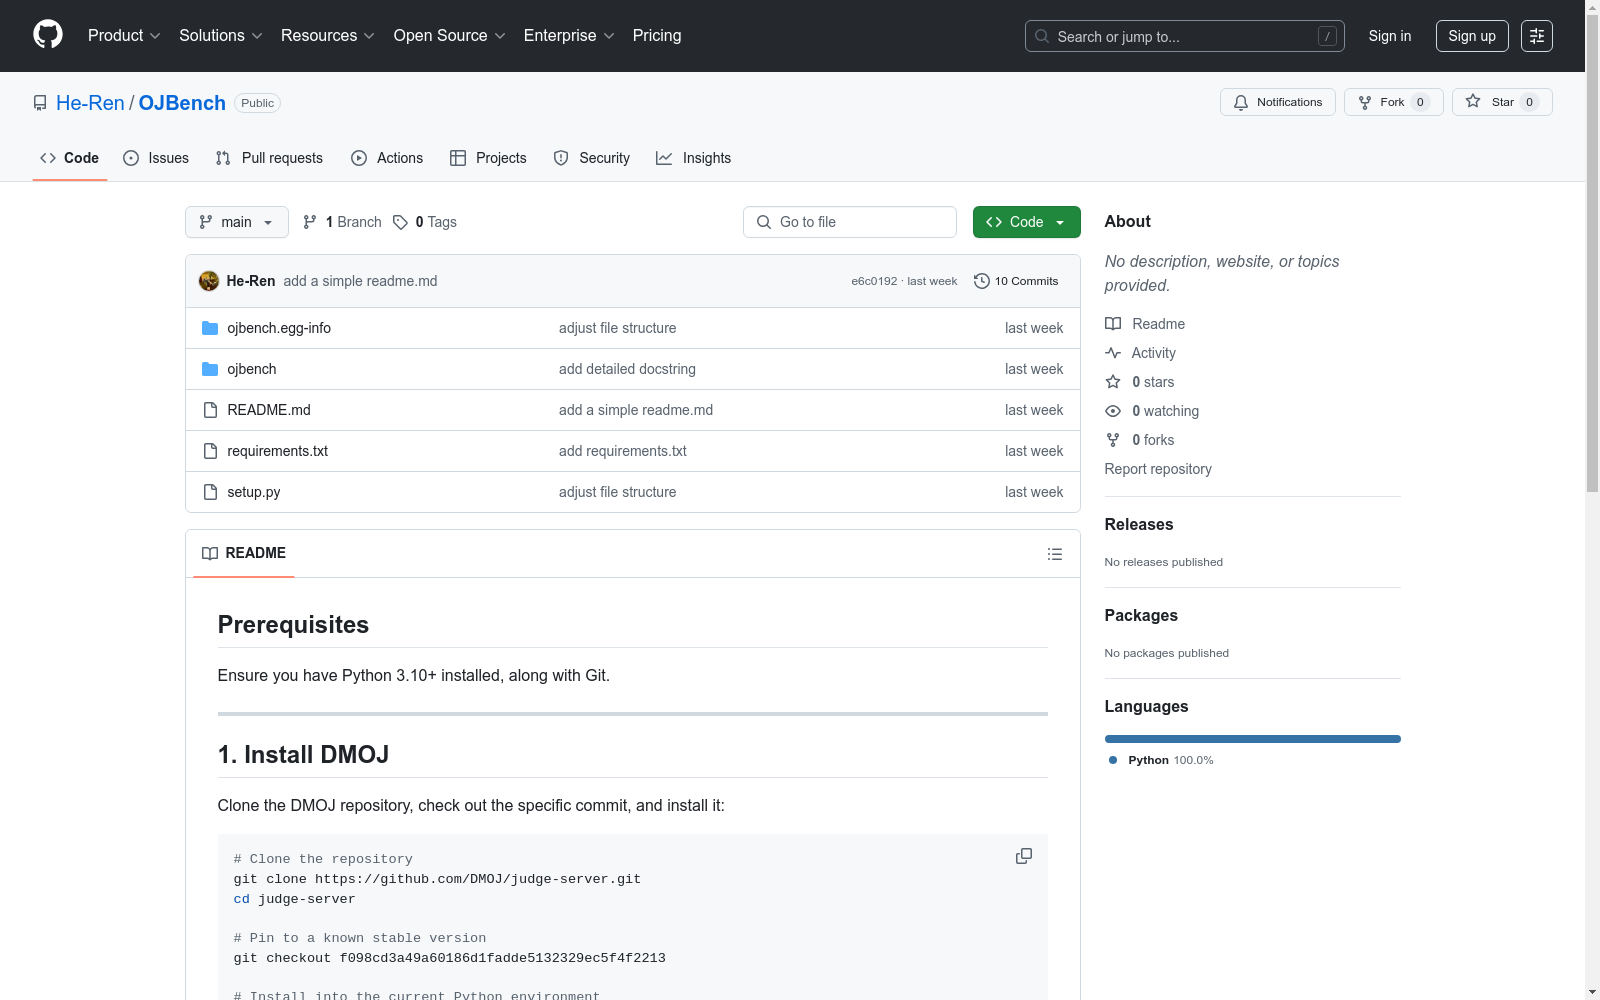This screenshot has height=1000, width=1600.
Task: Open the command palette icon in header
Action: (1536, 36)
